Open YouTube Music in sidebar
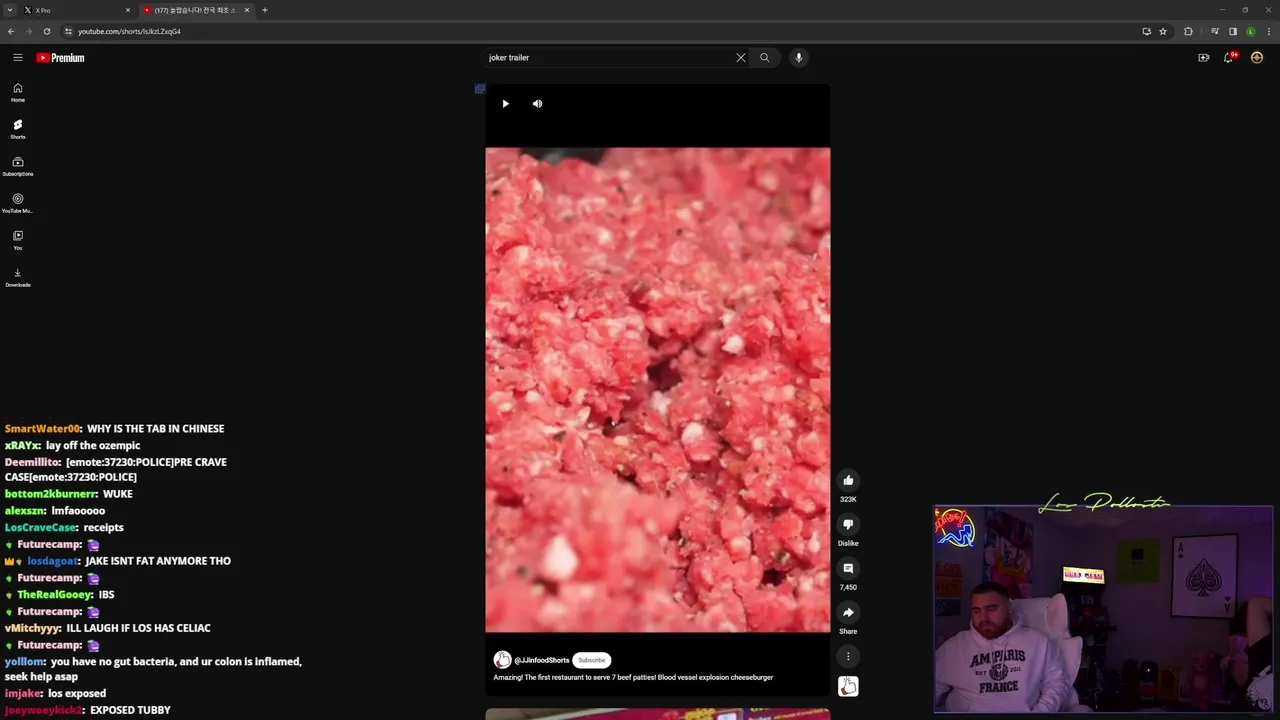The height and width of the screenshot is (720, 1280). [x=18, y=203]
